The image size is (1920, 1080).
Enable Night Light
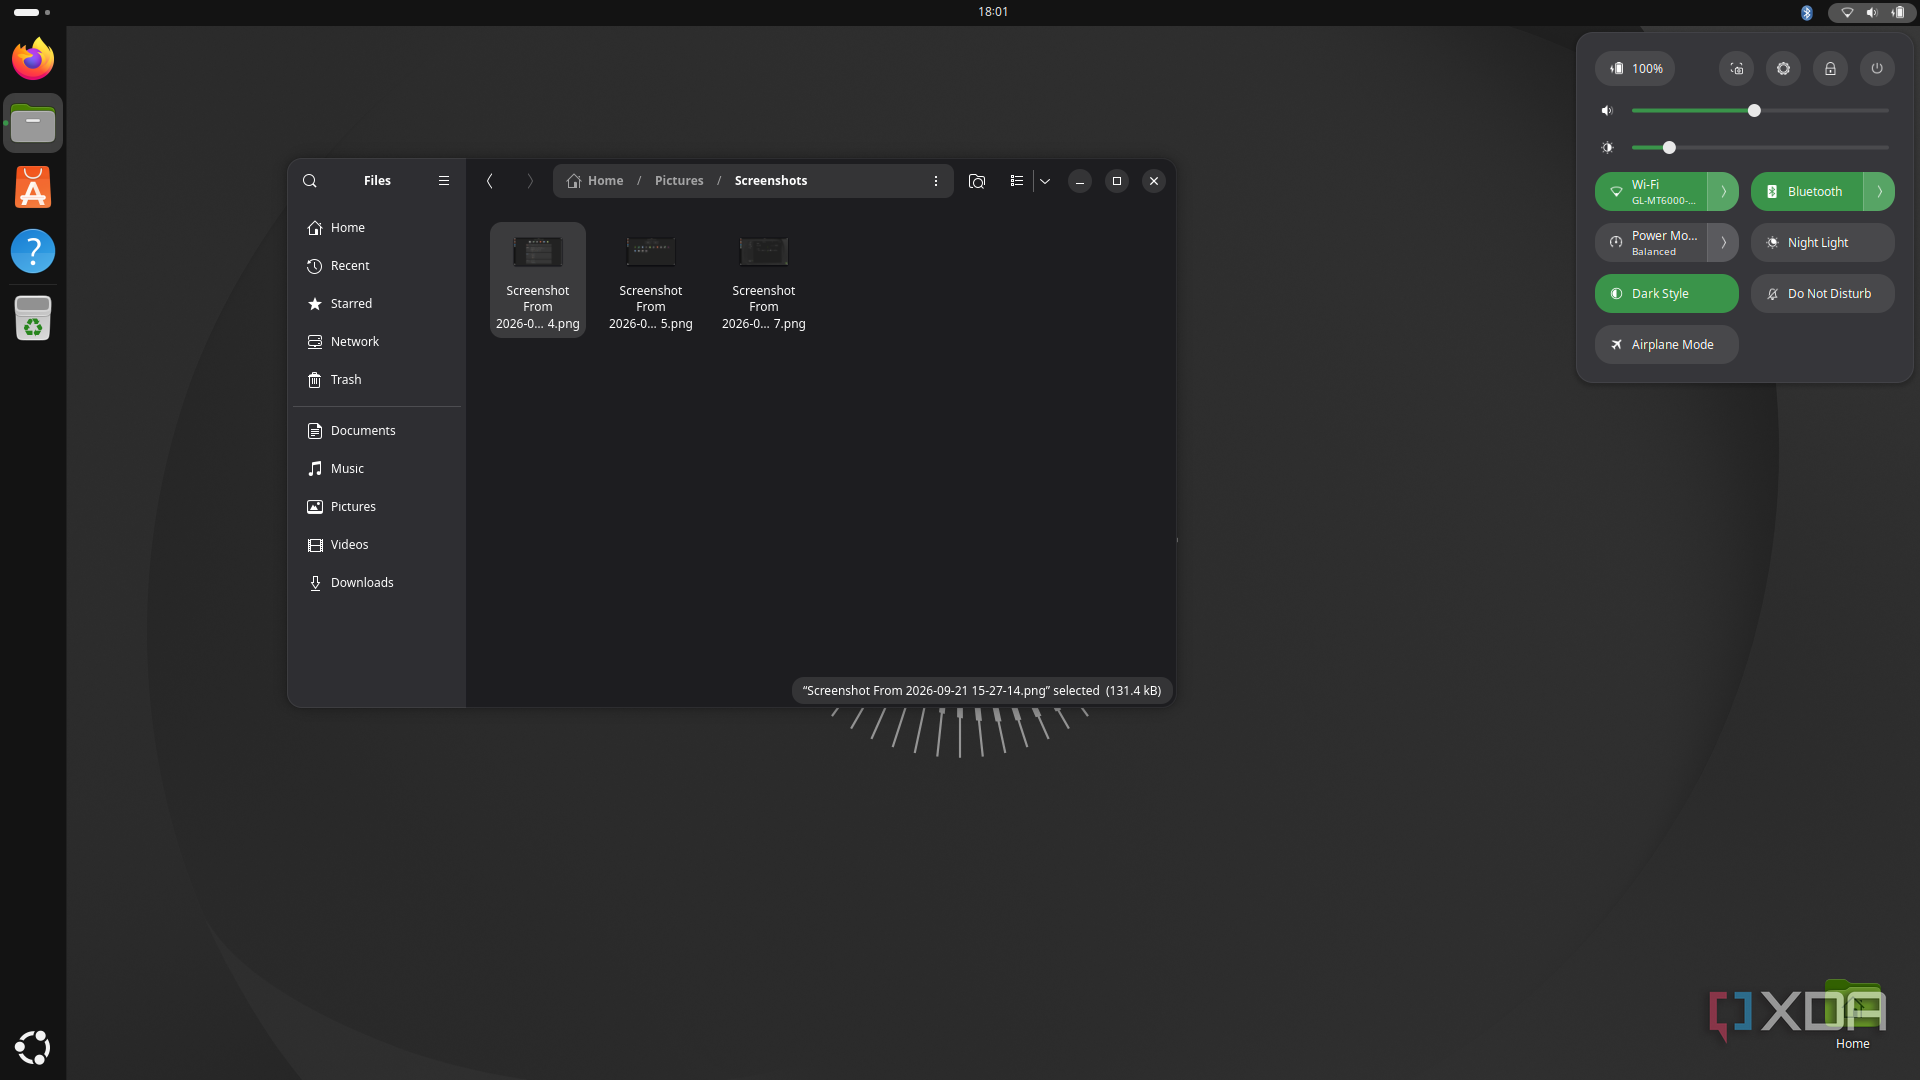(1823, 243)
